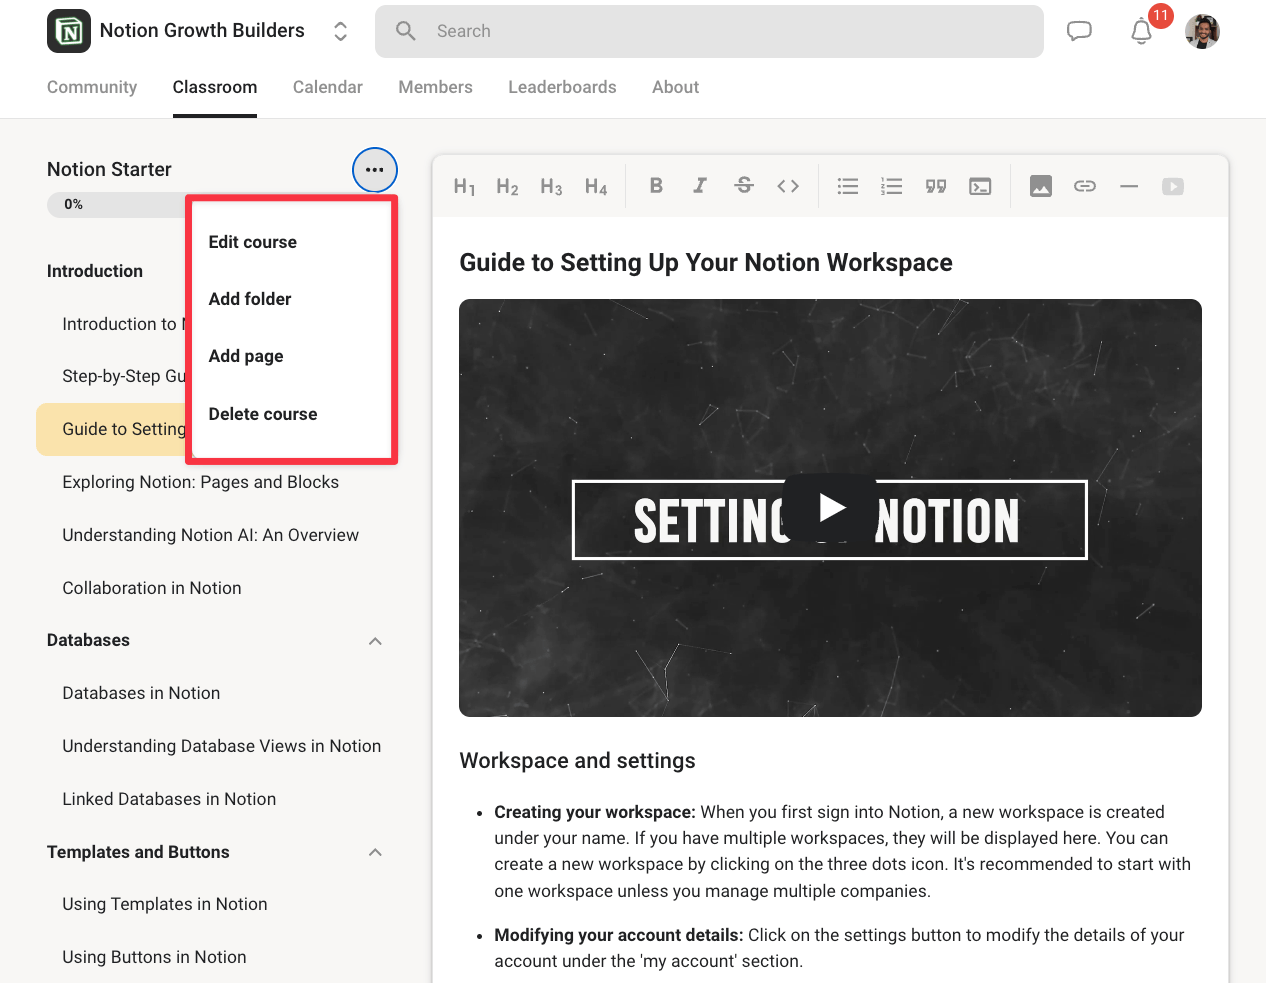Open the Leaderboards tab
This screenshot has height=983, width=1266.
pyautogui.click(x=562, y=88)
